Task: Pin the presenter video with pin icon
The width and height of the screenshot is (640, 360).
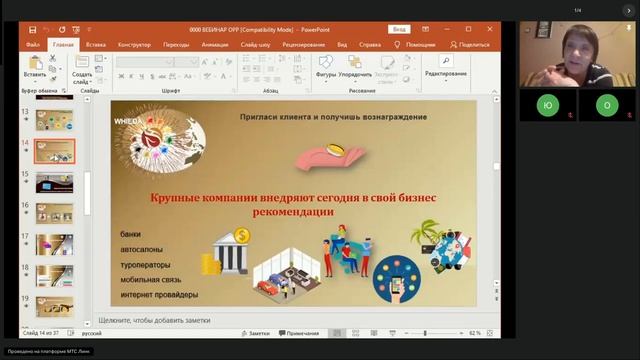Action: pyautogui.click(x=629, y=28)
